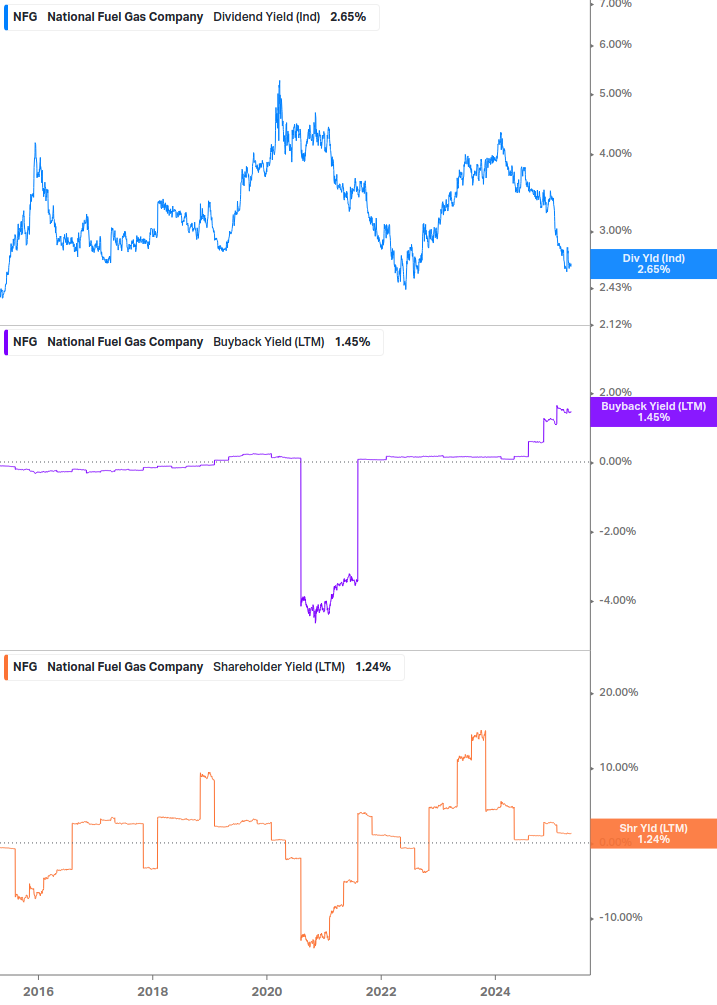717x1005 pixels.
Task: Click NFG ticker in the Dividend Yield legend
Action: [x=25, y=17]
